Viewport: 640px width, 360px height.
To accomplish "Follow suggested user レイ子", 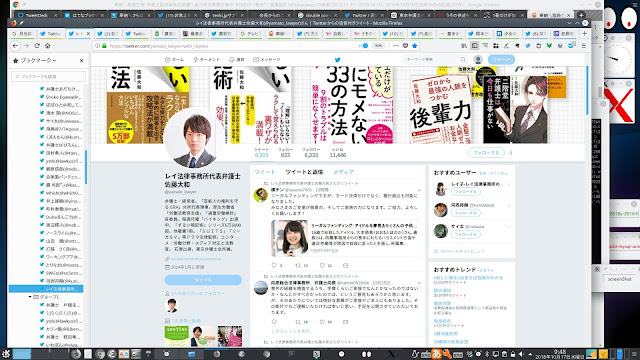I will tap(465, 191).
